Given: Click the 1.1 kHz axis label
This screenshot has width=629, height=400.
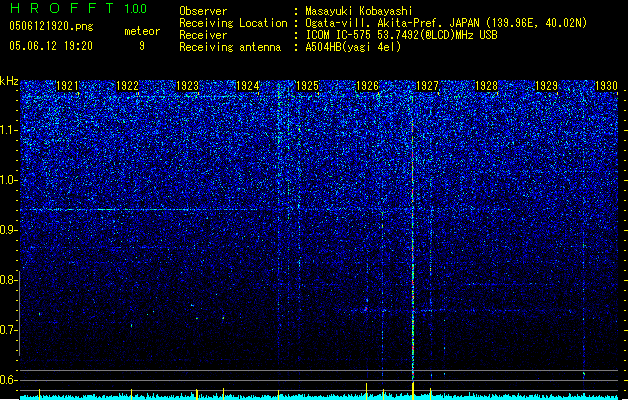Looking at the screenshot, I should pos(8,130).
